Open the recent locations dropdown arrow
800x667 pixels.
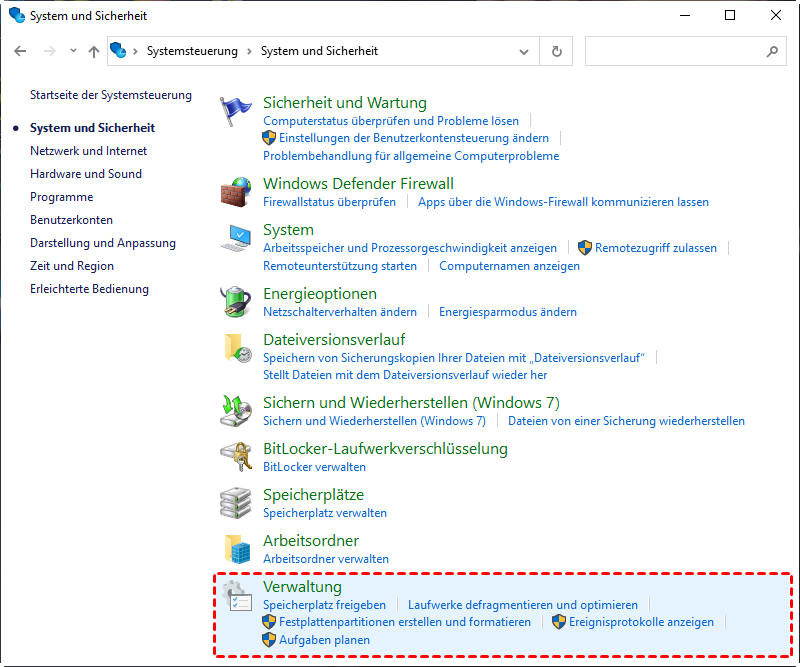pos(73,51)
